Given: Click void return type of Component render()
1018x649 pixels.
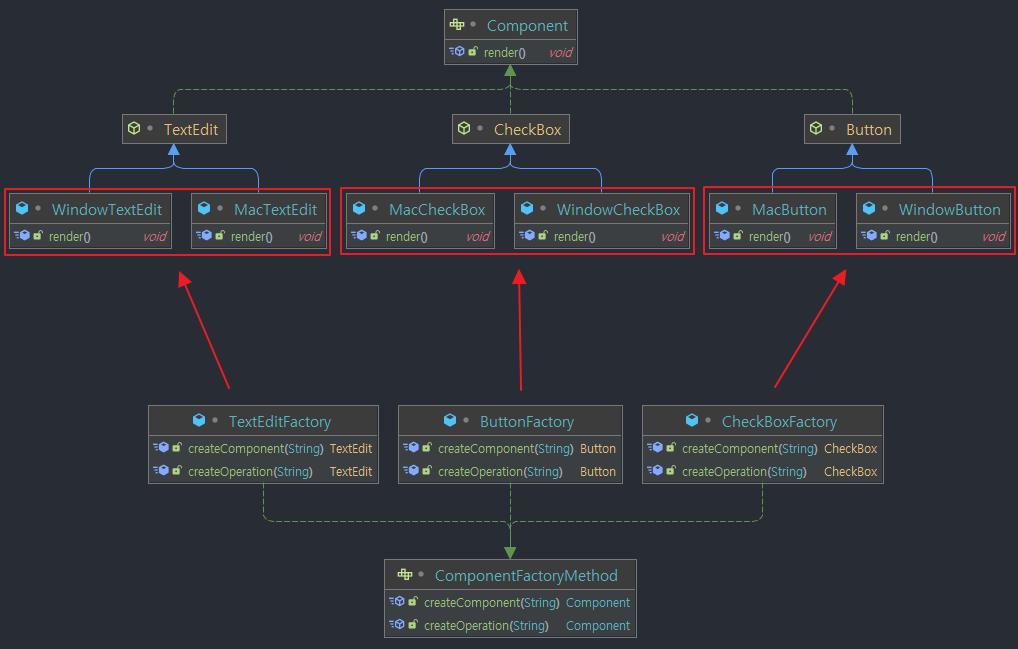Looking at the screenshot, I should [560, 53].
